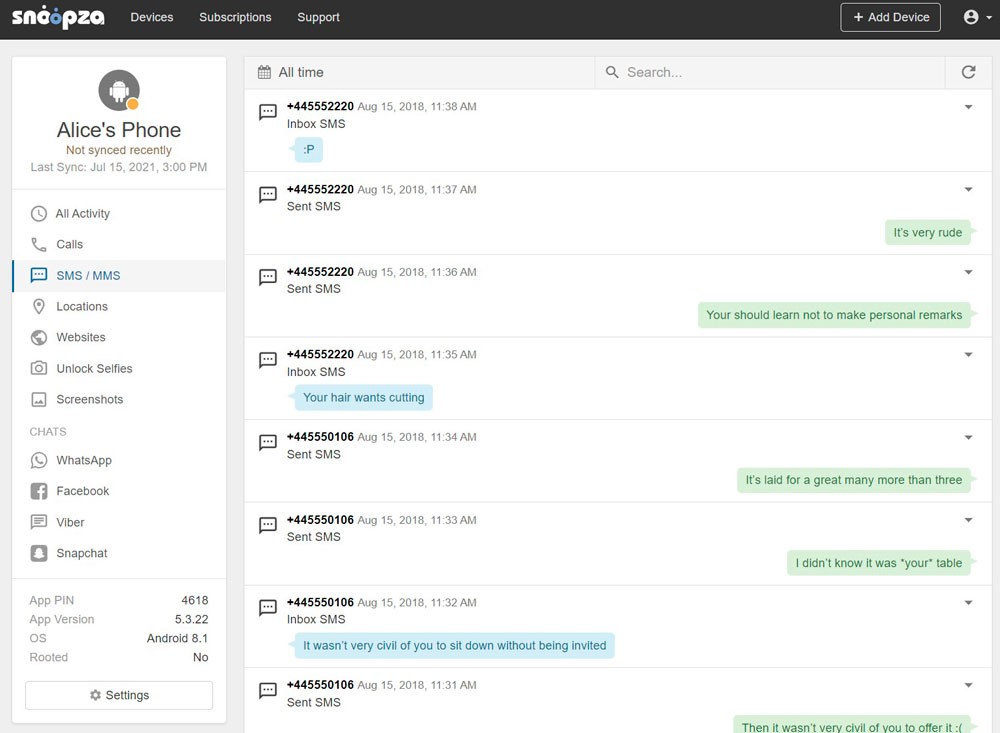
Task: Click the calendar icon by All time
Action: tap(264, 72)
